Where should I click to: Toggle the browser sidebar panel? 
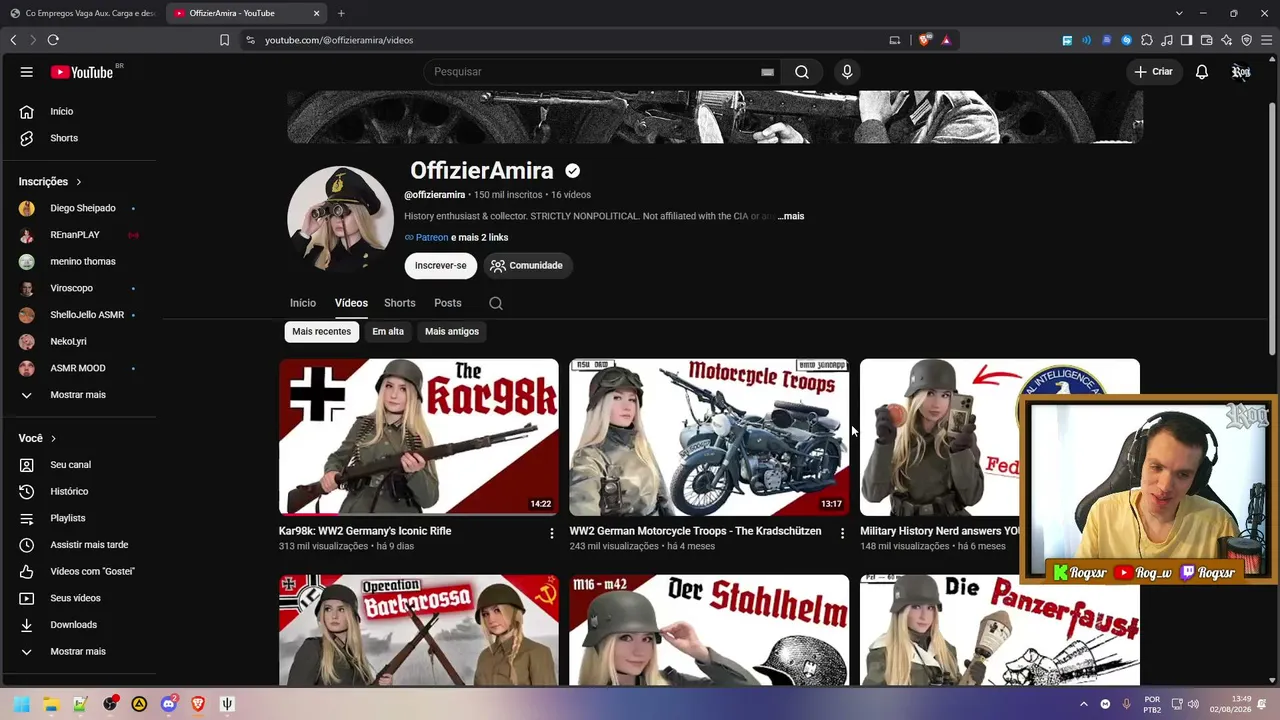coord(1186,40)
